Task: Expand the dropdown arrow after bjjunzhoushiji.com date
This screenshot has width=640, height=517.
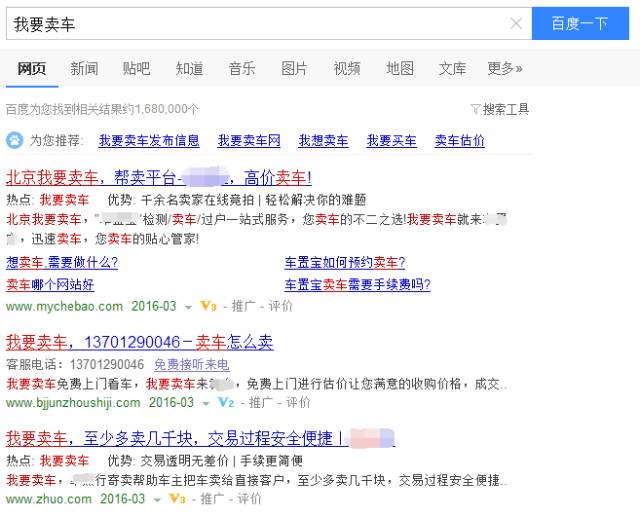Action: [206, 404]
